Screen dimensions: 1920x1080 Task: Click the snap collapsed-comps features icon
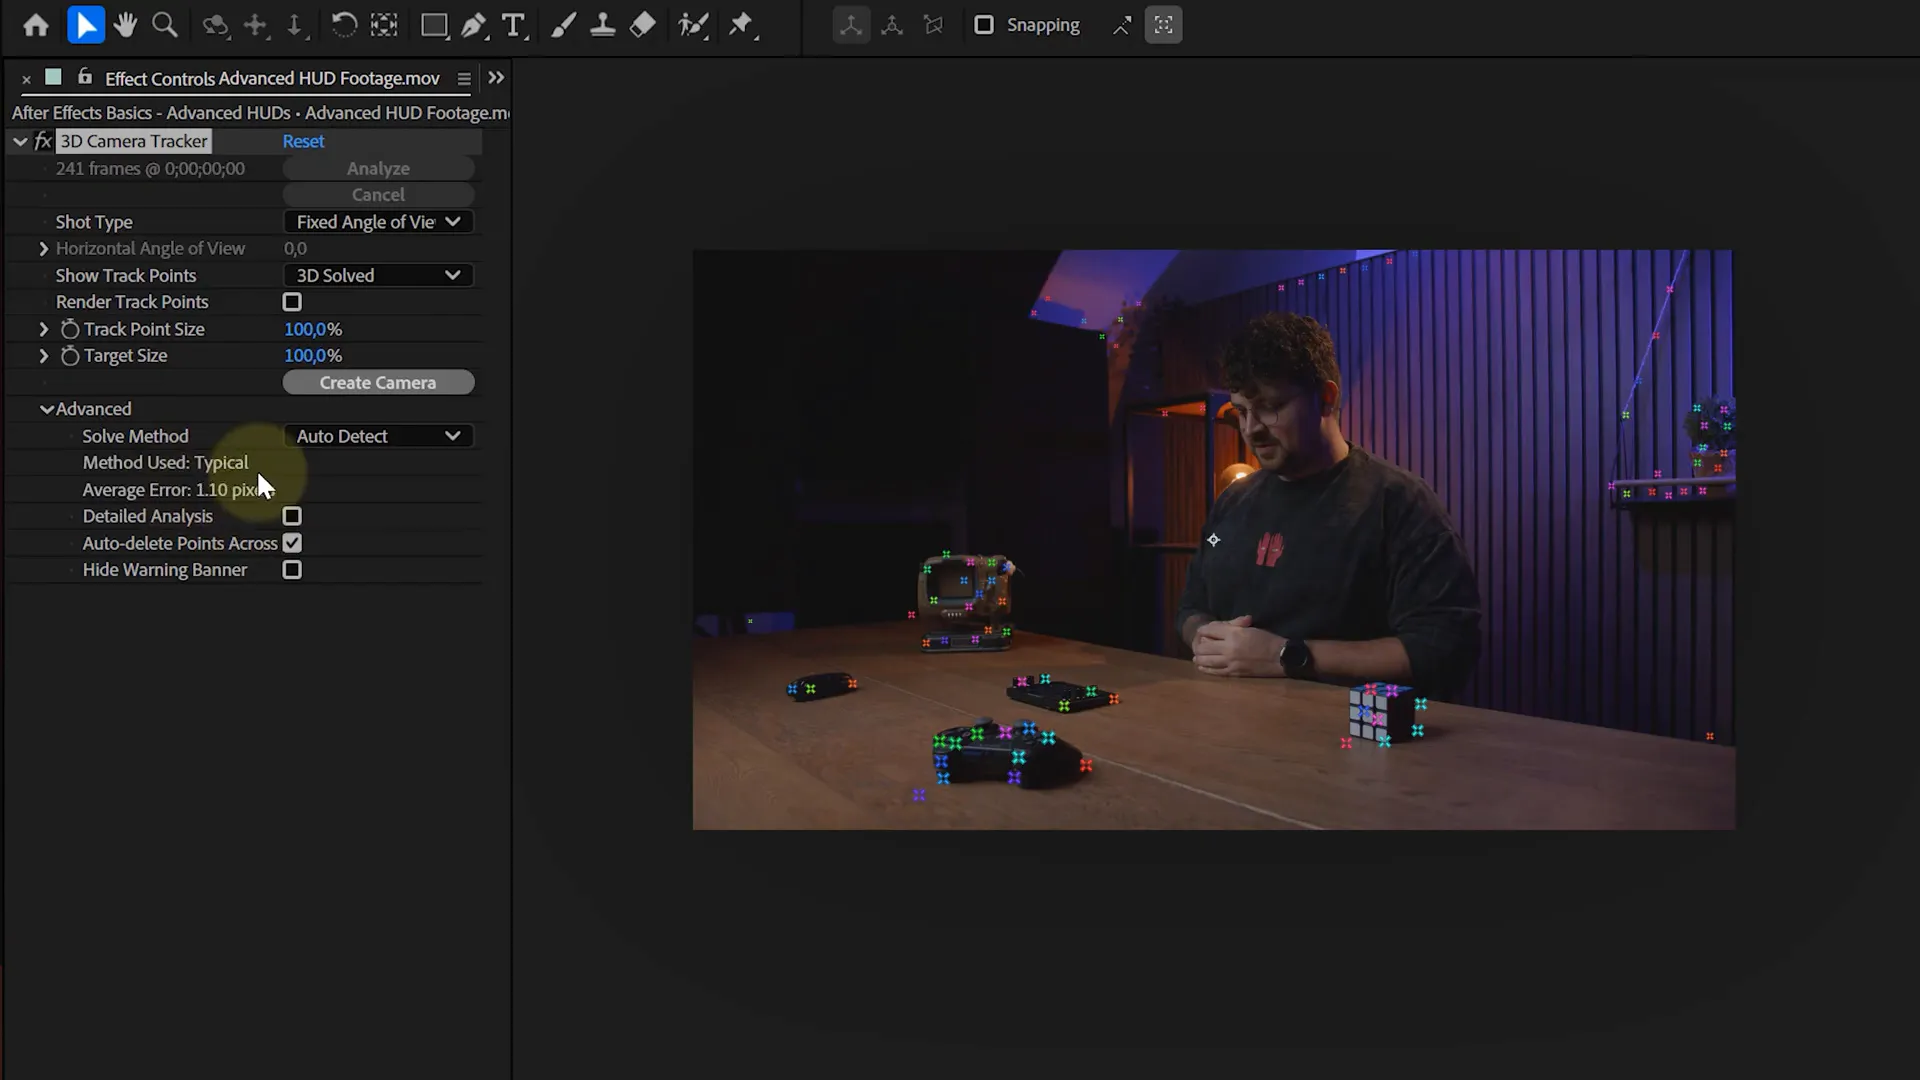[x=1163, y=25]
